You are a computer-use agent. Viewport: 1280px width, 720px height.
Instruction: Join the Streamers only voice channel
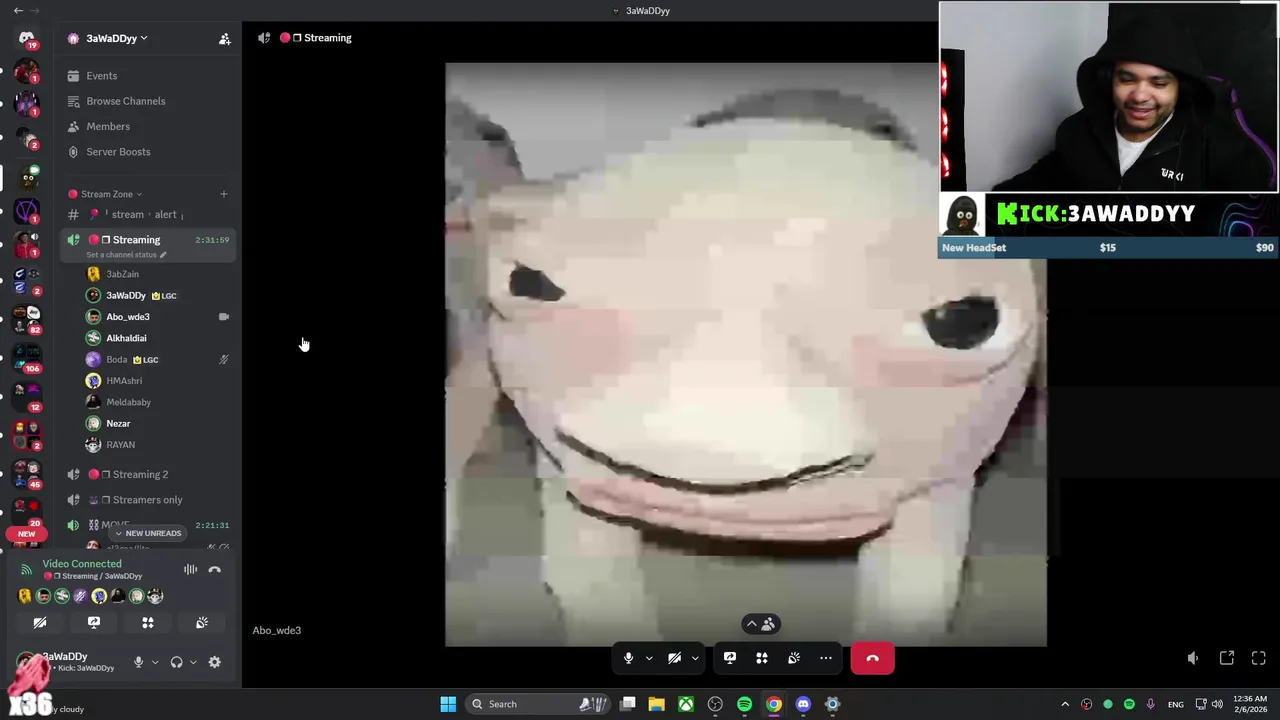[149, 500]
